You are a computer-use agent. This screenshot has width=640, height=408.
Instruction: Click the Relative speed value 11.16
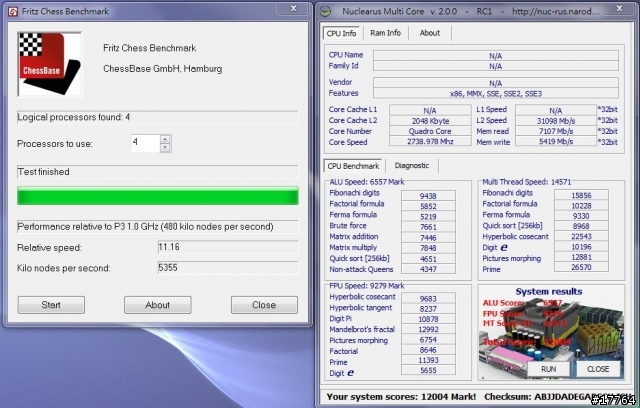click(228, 247)
